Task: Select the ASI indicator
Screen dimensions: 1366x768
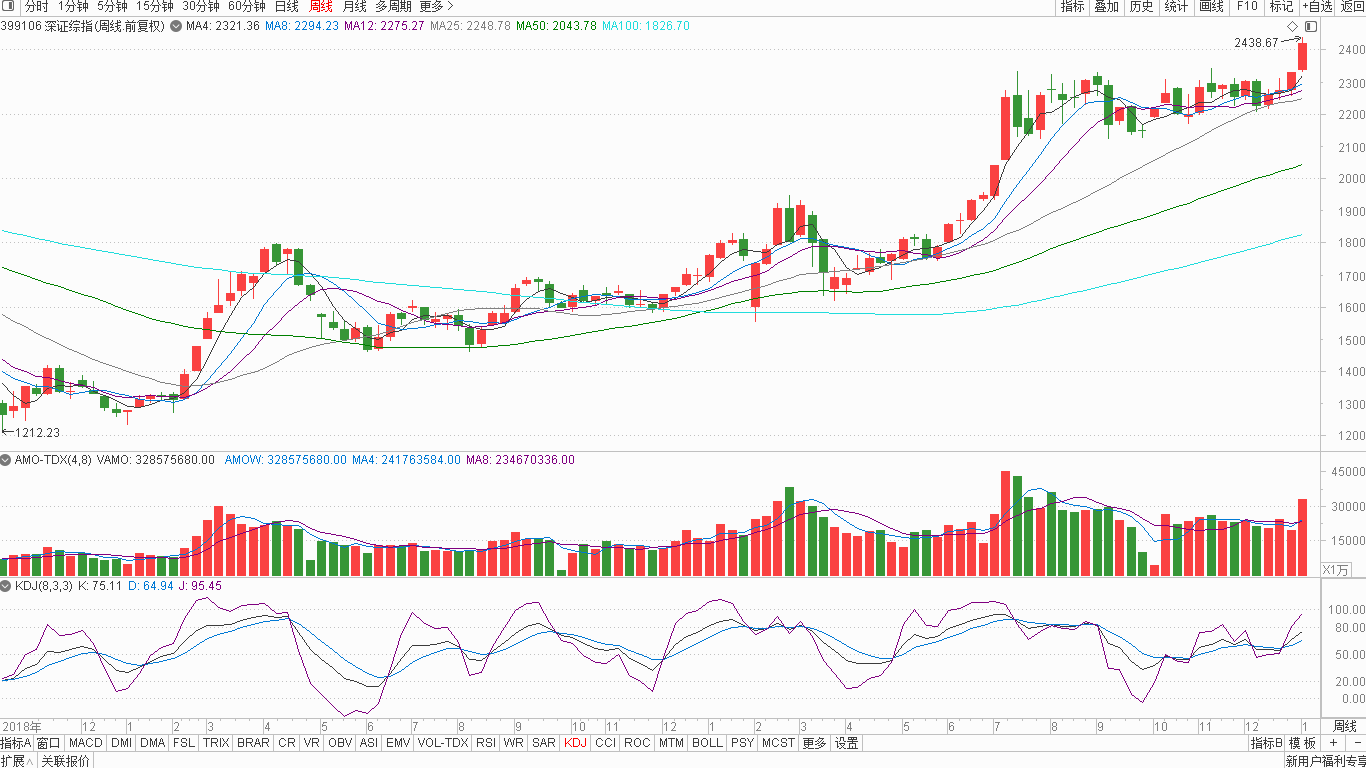Action: pyautogui.click(x=369, y=743)
